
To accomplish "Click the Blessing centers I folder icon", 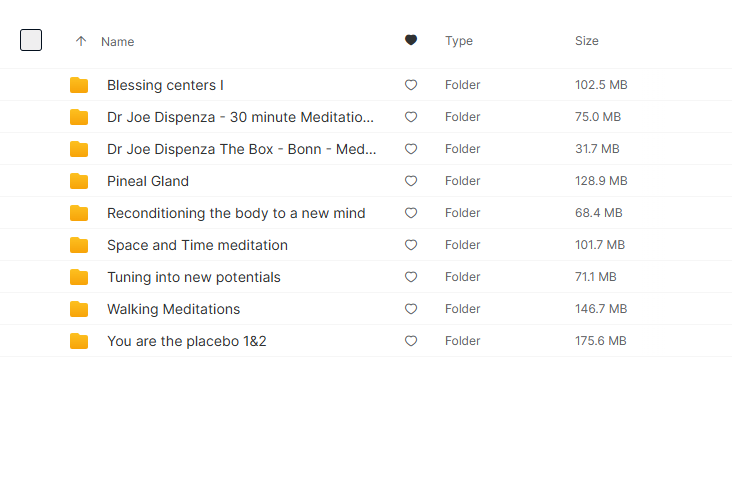I will [79, 85].
